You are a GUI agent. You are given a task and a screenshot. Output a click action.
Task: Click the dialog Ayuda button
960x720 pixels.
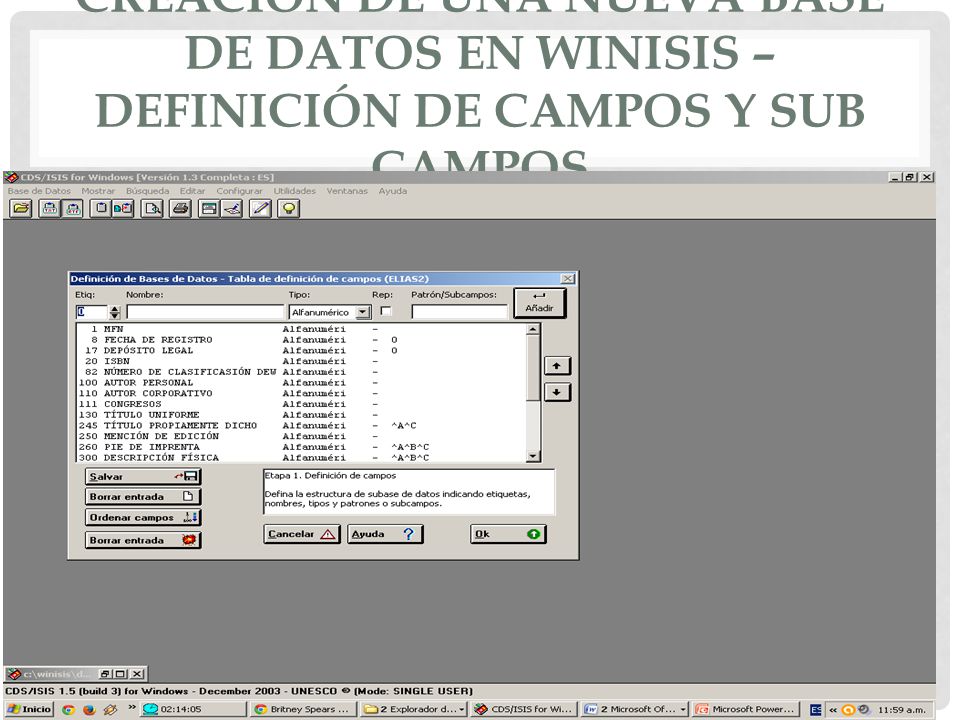coord(384,534)
